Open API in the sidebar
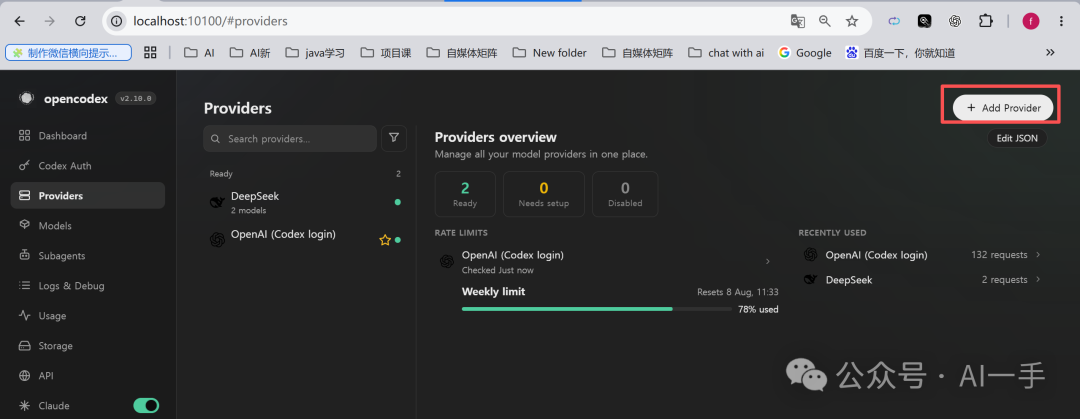1080x419 pixels. 87,376
